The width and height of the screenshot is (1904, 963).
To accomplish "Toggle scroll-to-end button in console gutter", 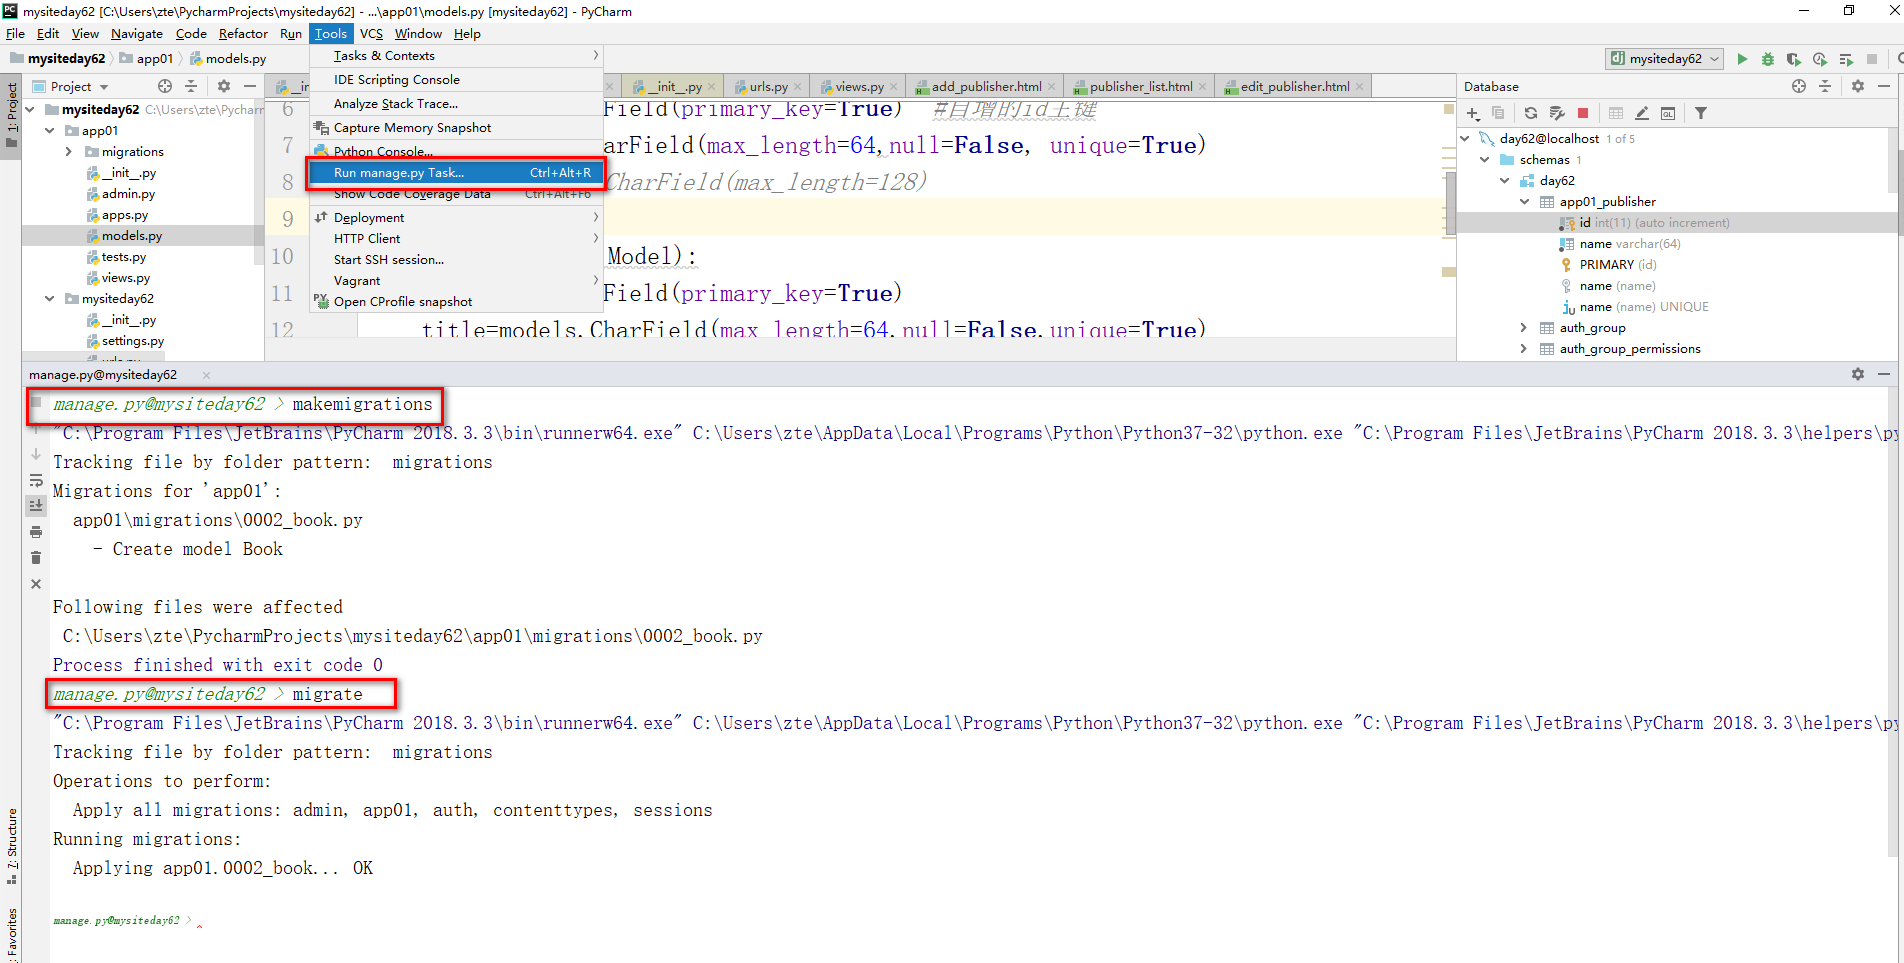I will [36, 506].
